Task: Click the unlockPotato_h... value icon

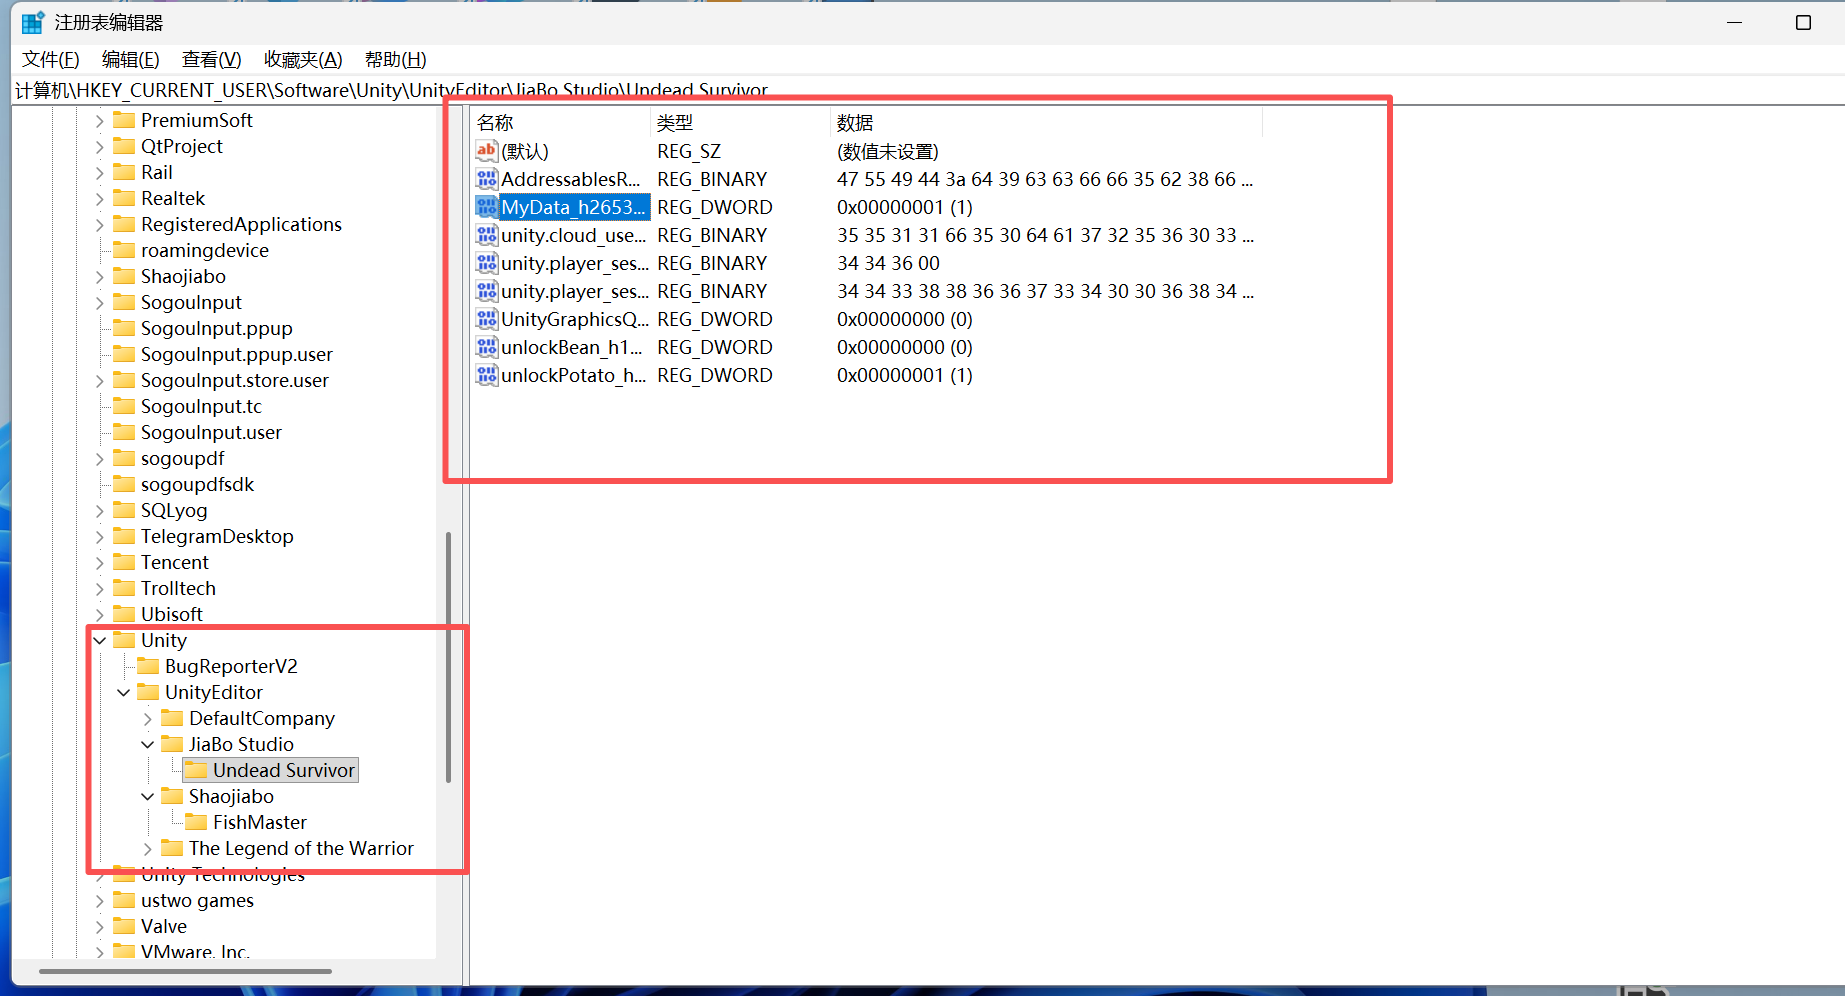Action: pos(487,375)
